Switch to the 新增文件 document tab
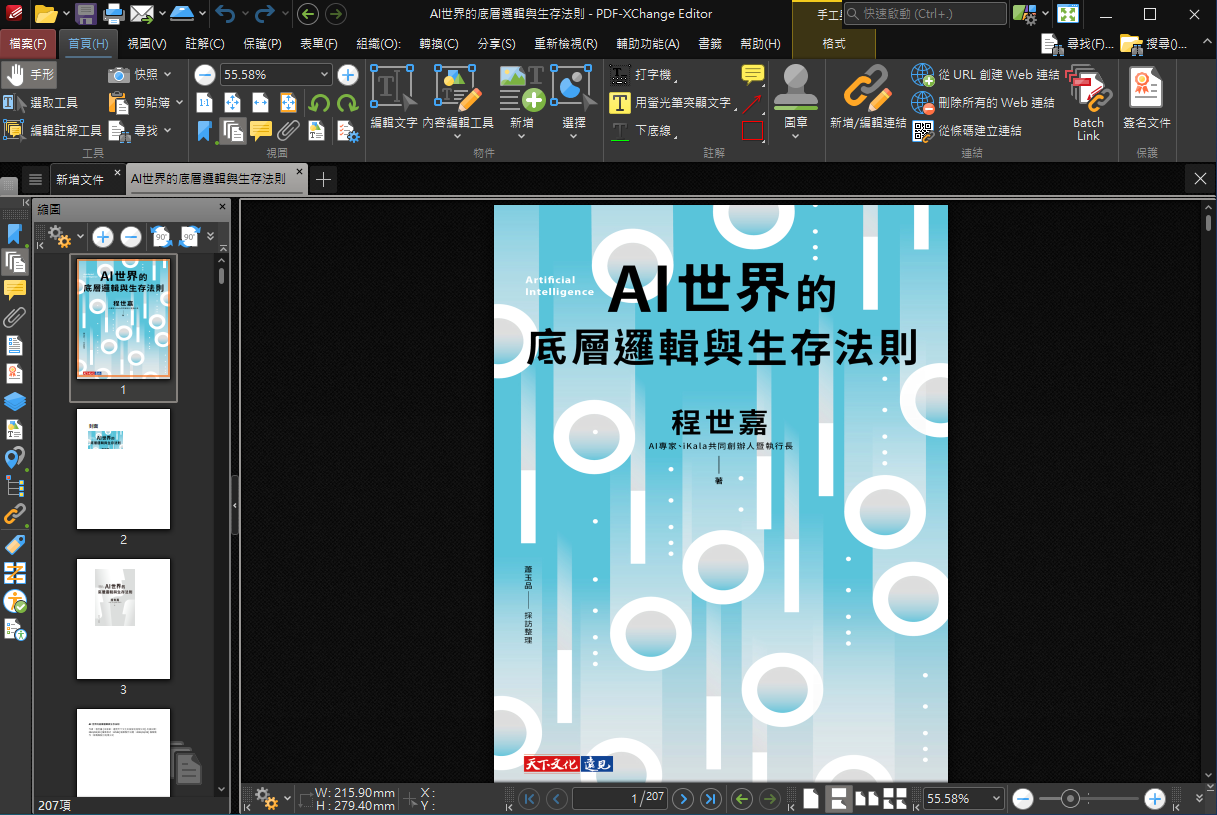This screenshot has width=1217, height=815. [x=80, y=180]
